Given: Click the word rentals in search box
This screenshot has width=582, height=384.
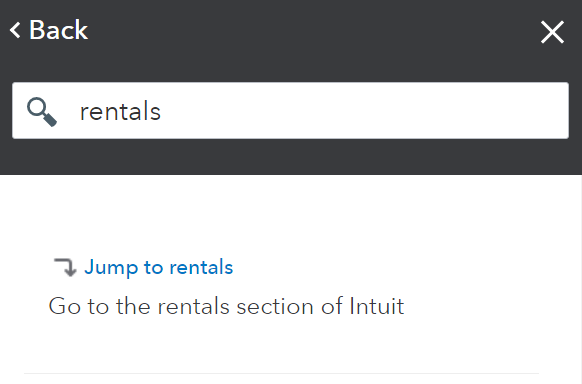Looking at the screenshot, I should 120,111.
